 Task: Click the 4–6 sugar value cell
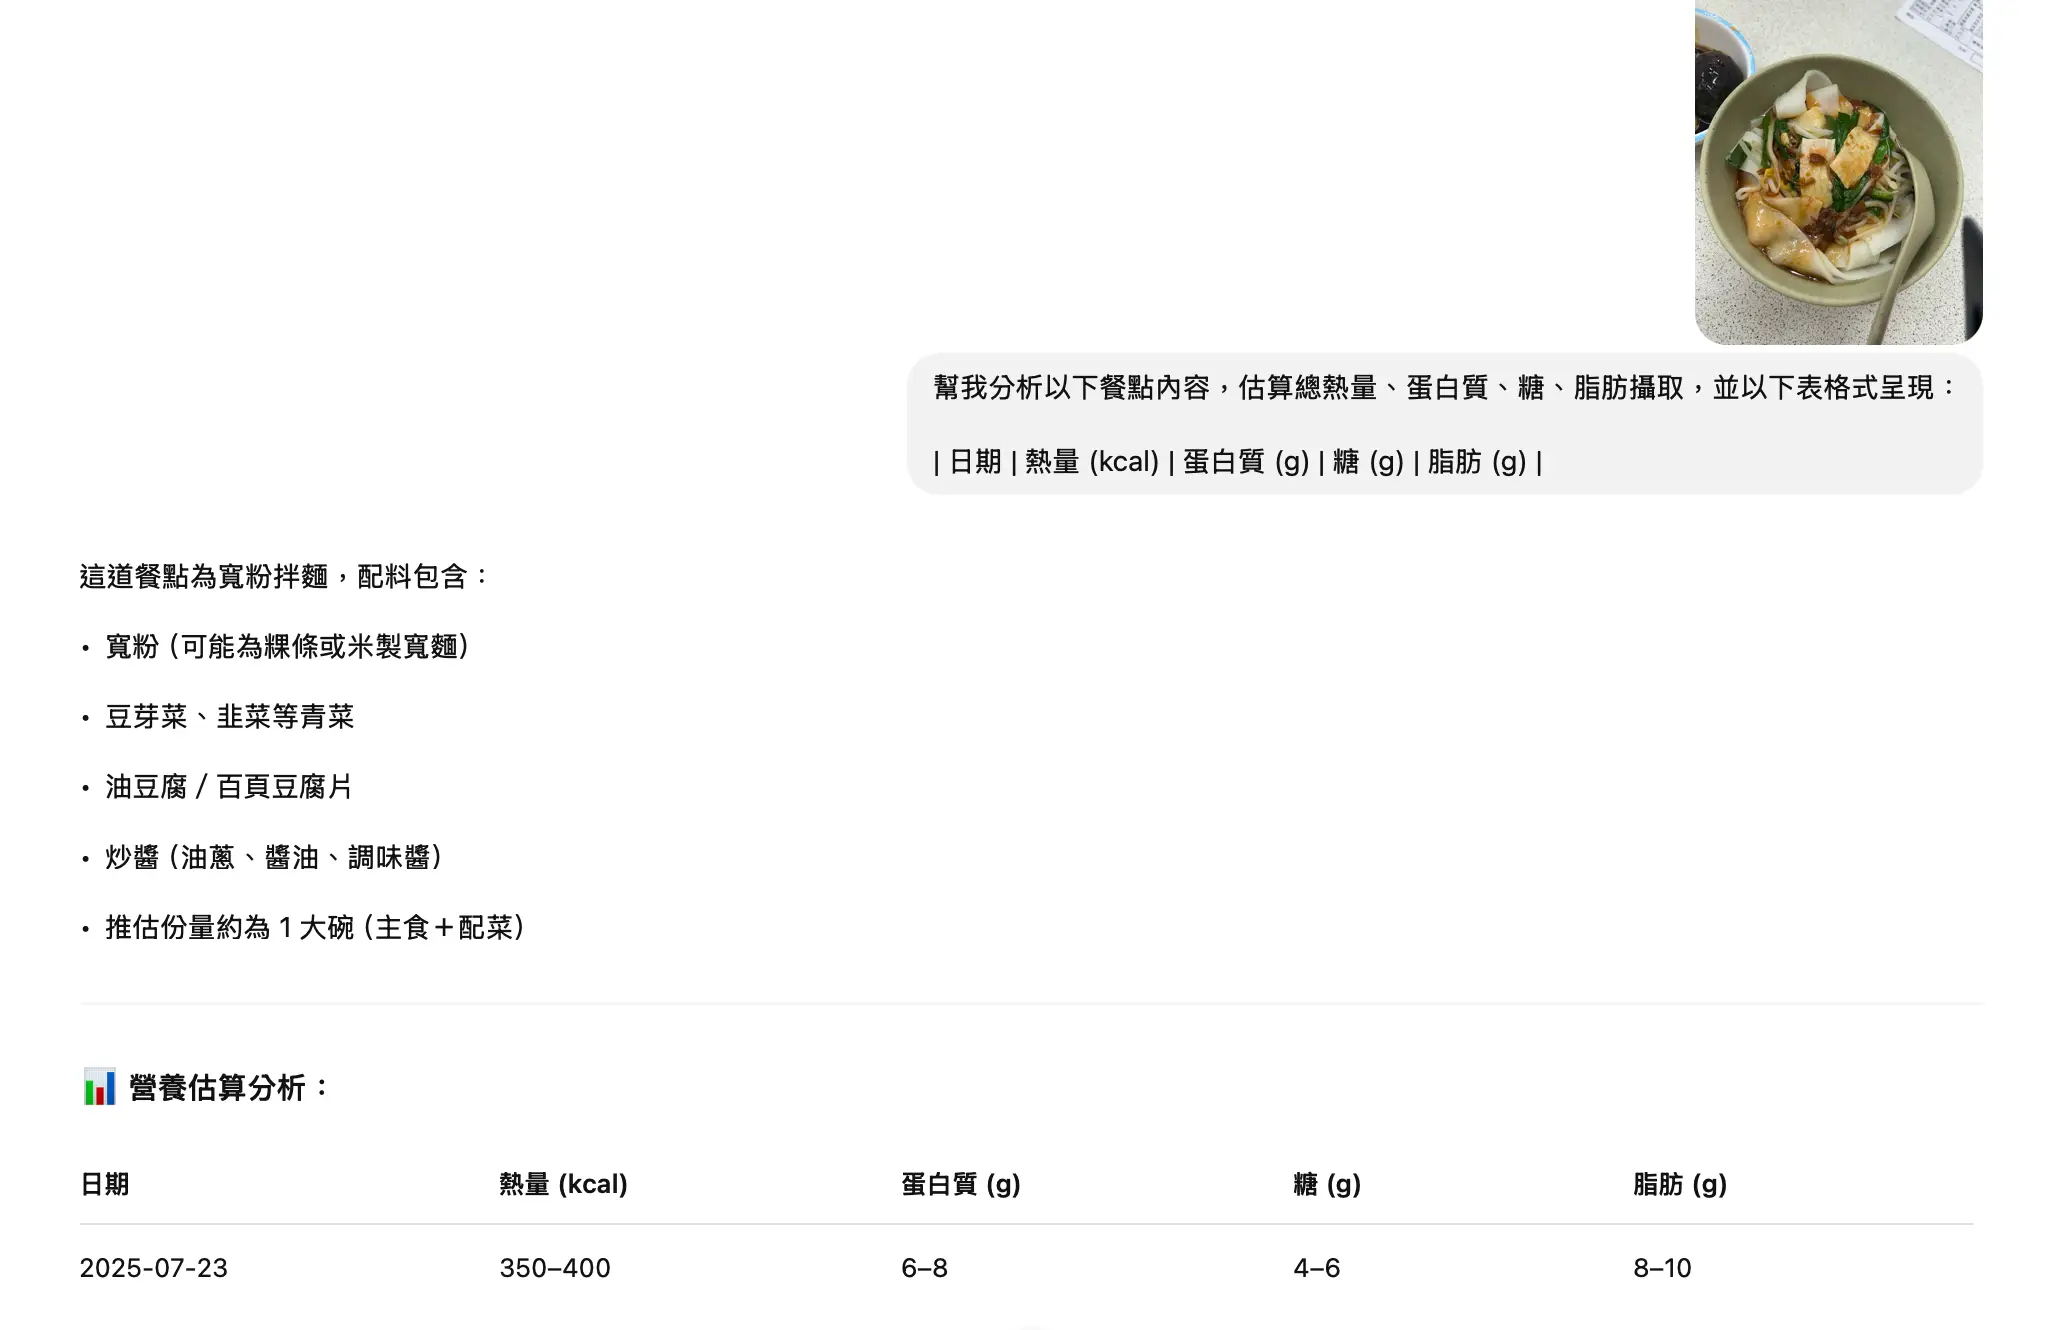tap(1316, 1268)
